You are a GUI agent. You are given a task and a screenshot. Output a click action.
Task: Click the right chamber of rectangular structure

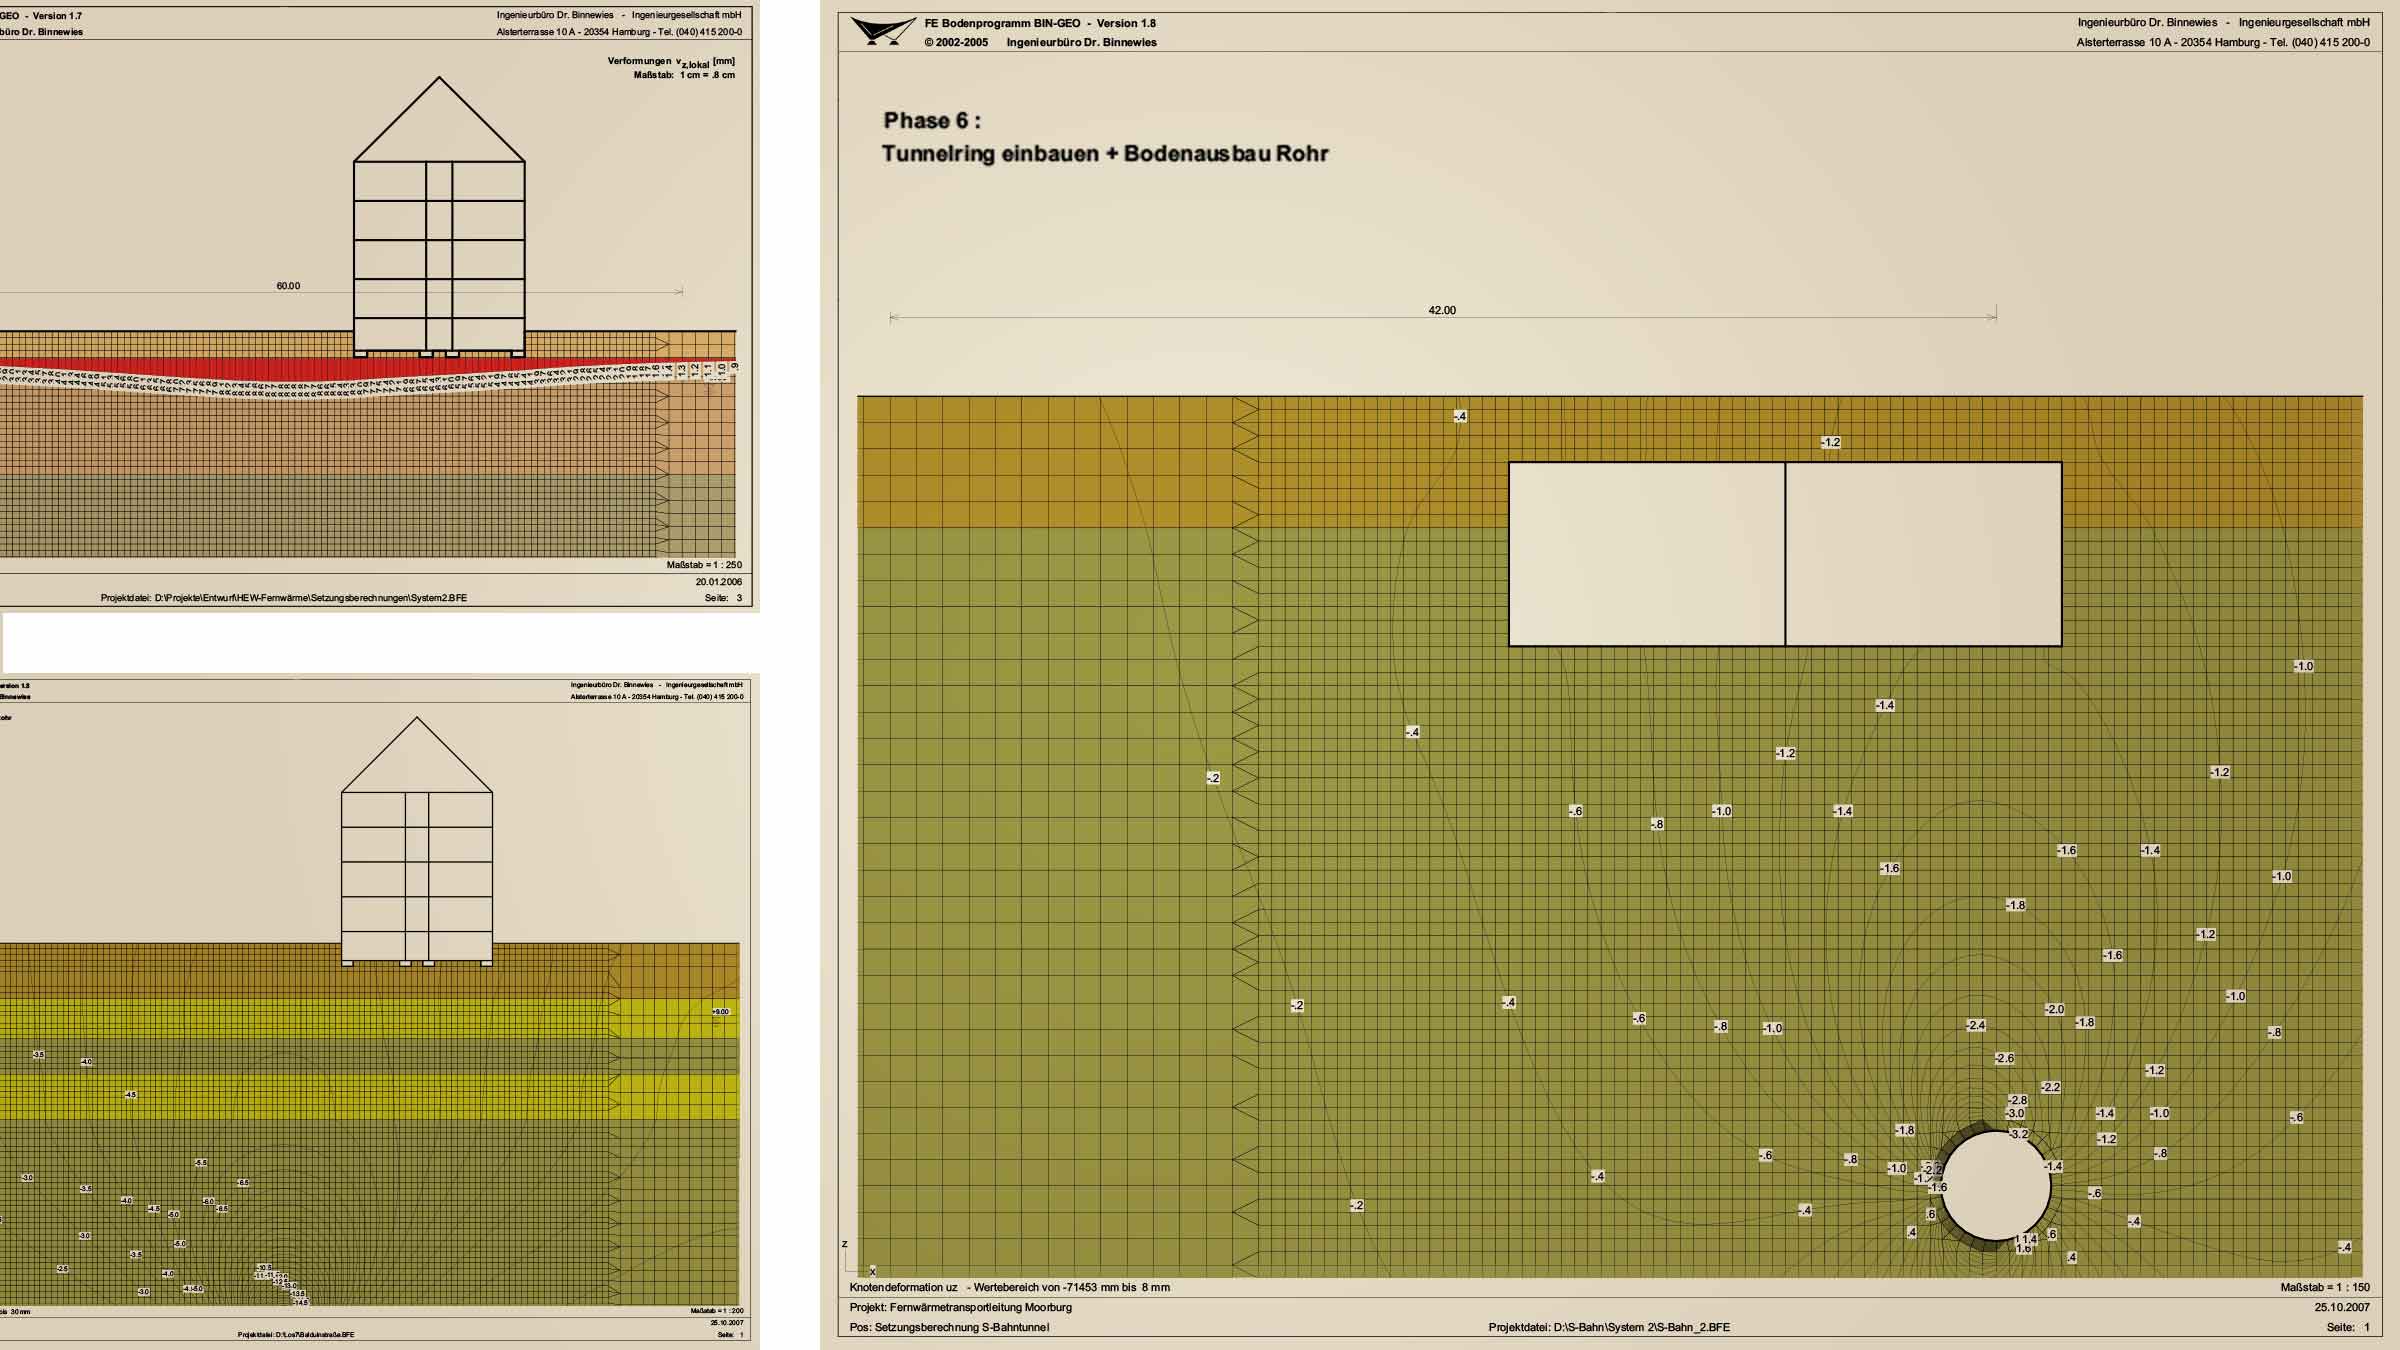(1923, 554)
